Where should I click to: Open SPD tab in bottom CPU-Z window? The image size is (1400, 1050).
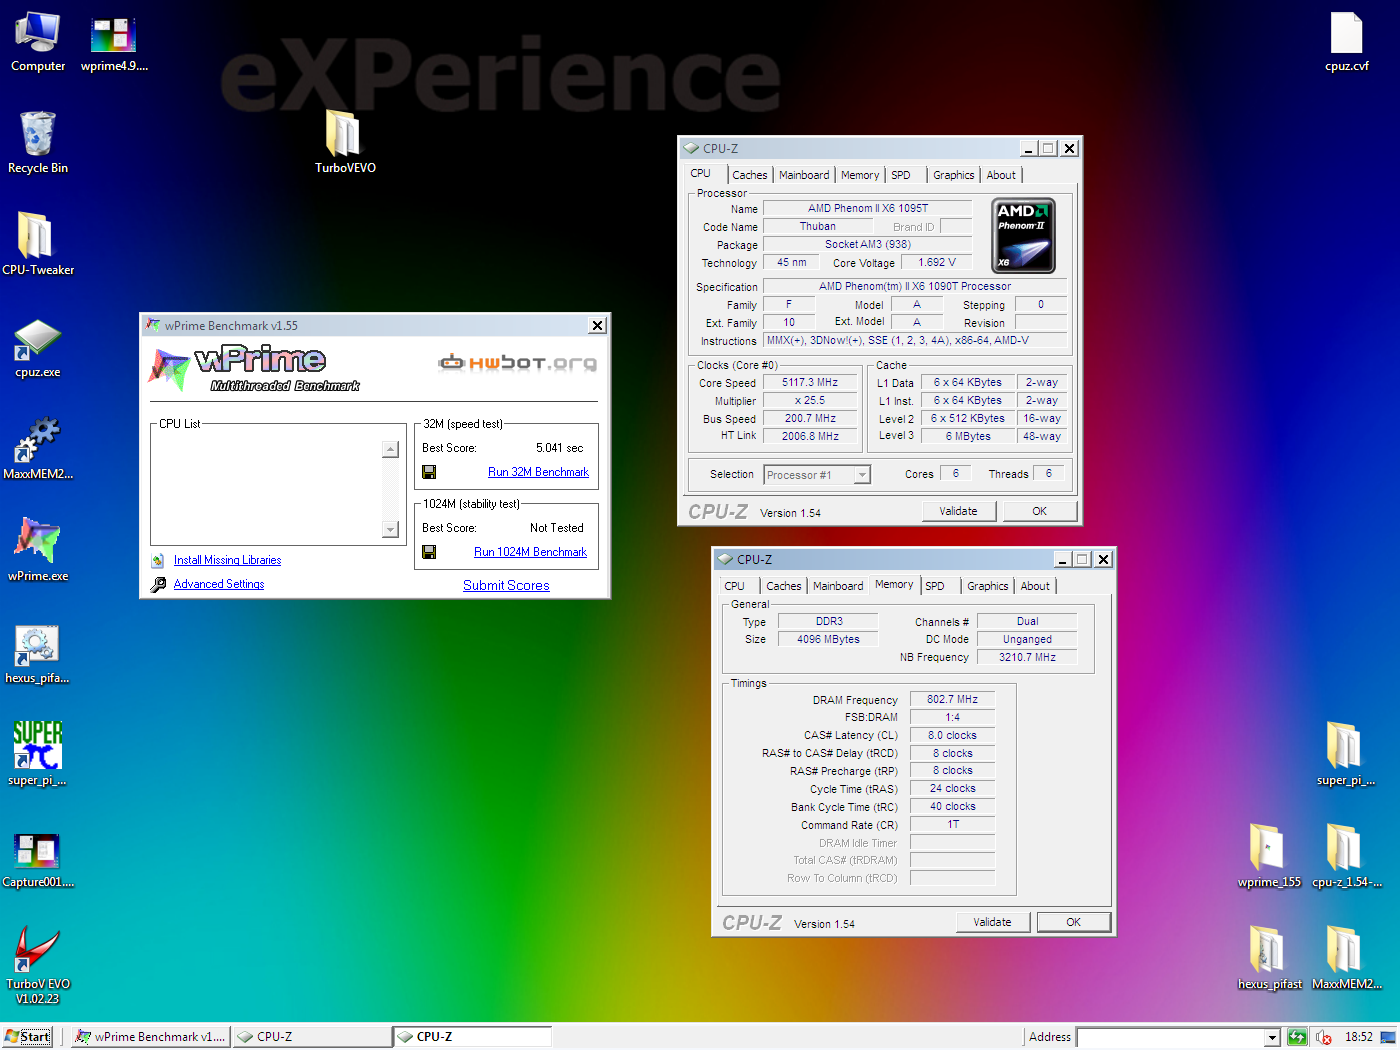(x=935, y=586)
